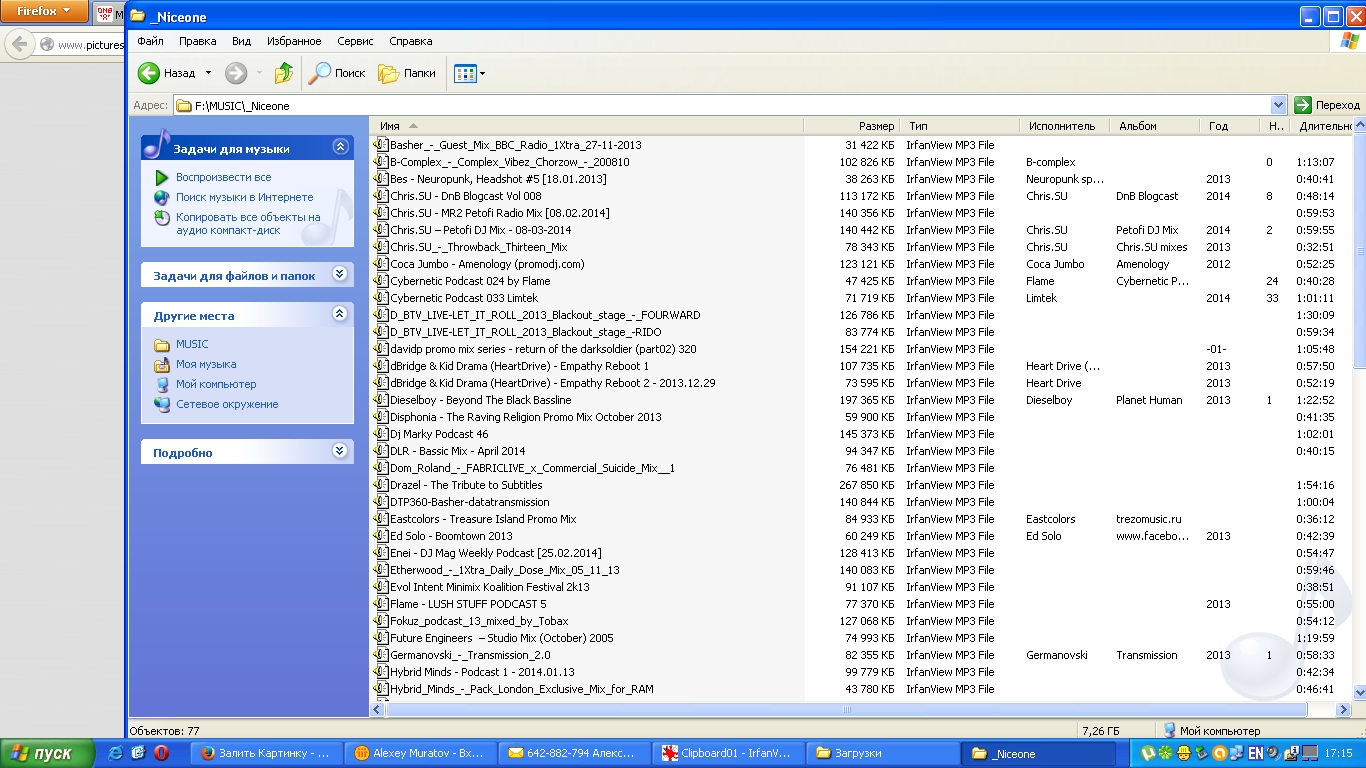
Task: Open 'Мой компьютер' in Other Places
Action: click(x=216, y=384)
